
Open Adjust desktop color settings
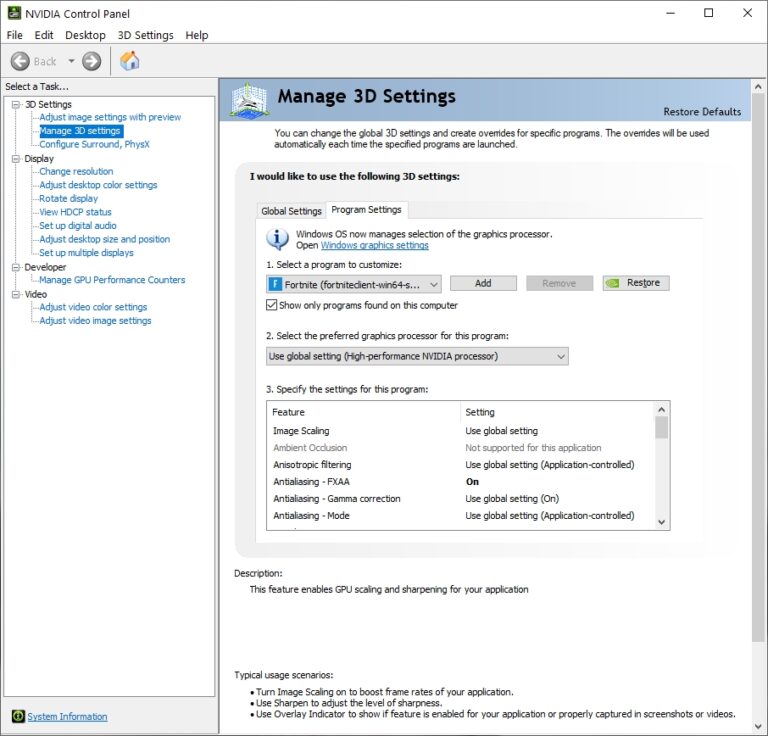(98, 185)
